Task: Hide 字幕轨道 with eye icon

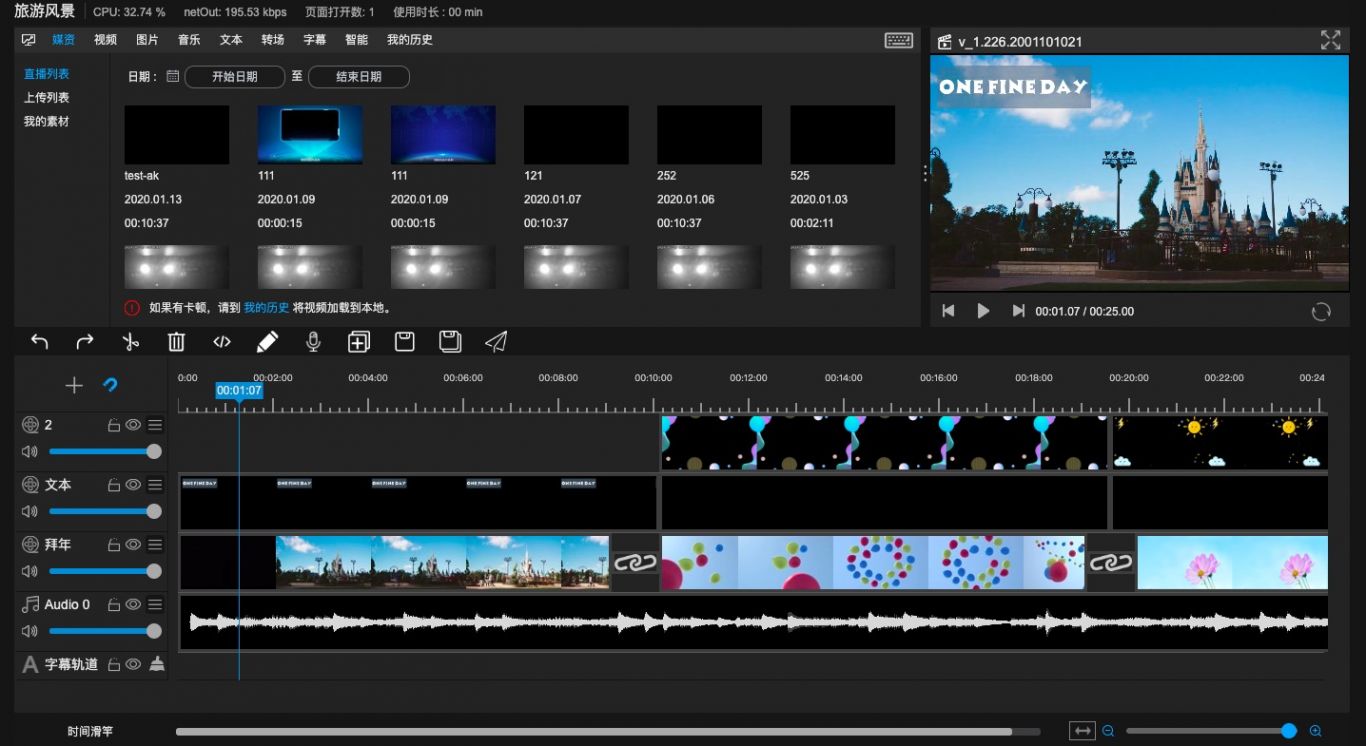Action: (x=133, y=665)
